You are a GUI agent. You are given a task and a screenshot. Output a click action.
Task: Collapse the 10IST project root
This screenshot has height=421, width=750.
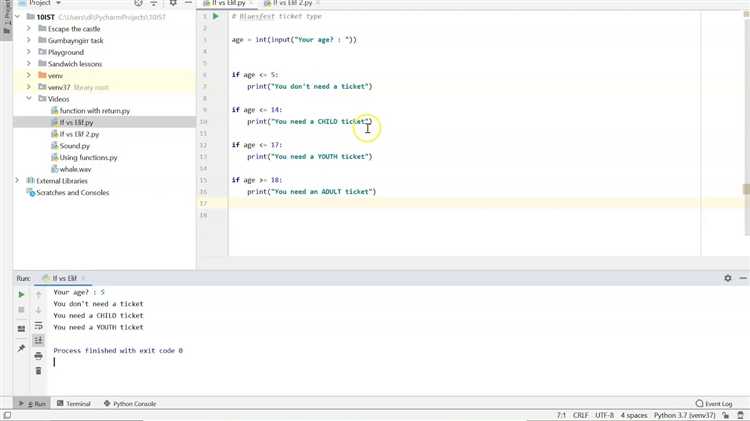pos(18,17)
